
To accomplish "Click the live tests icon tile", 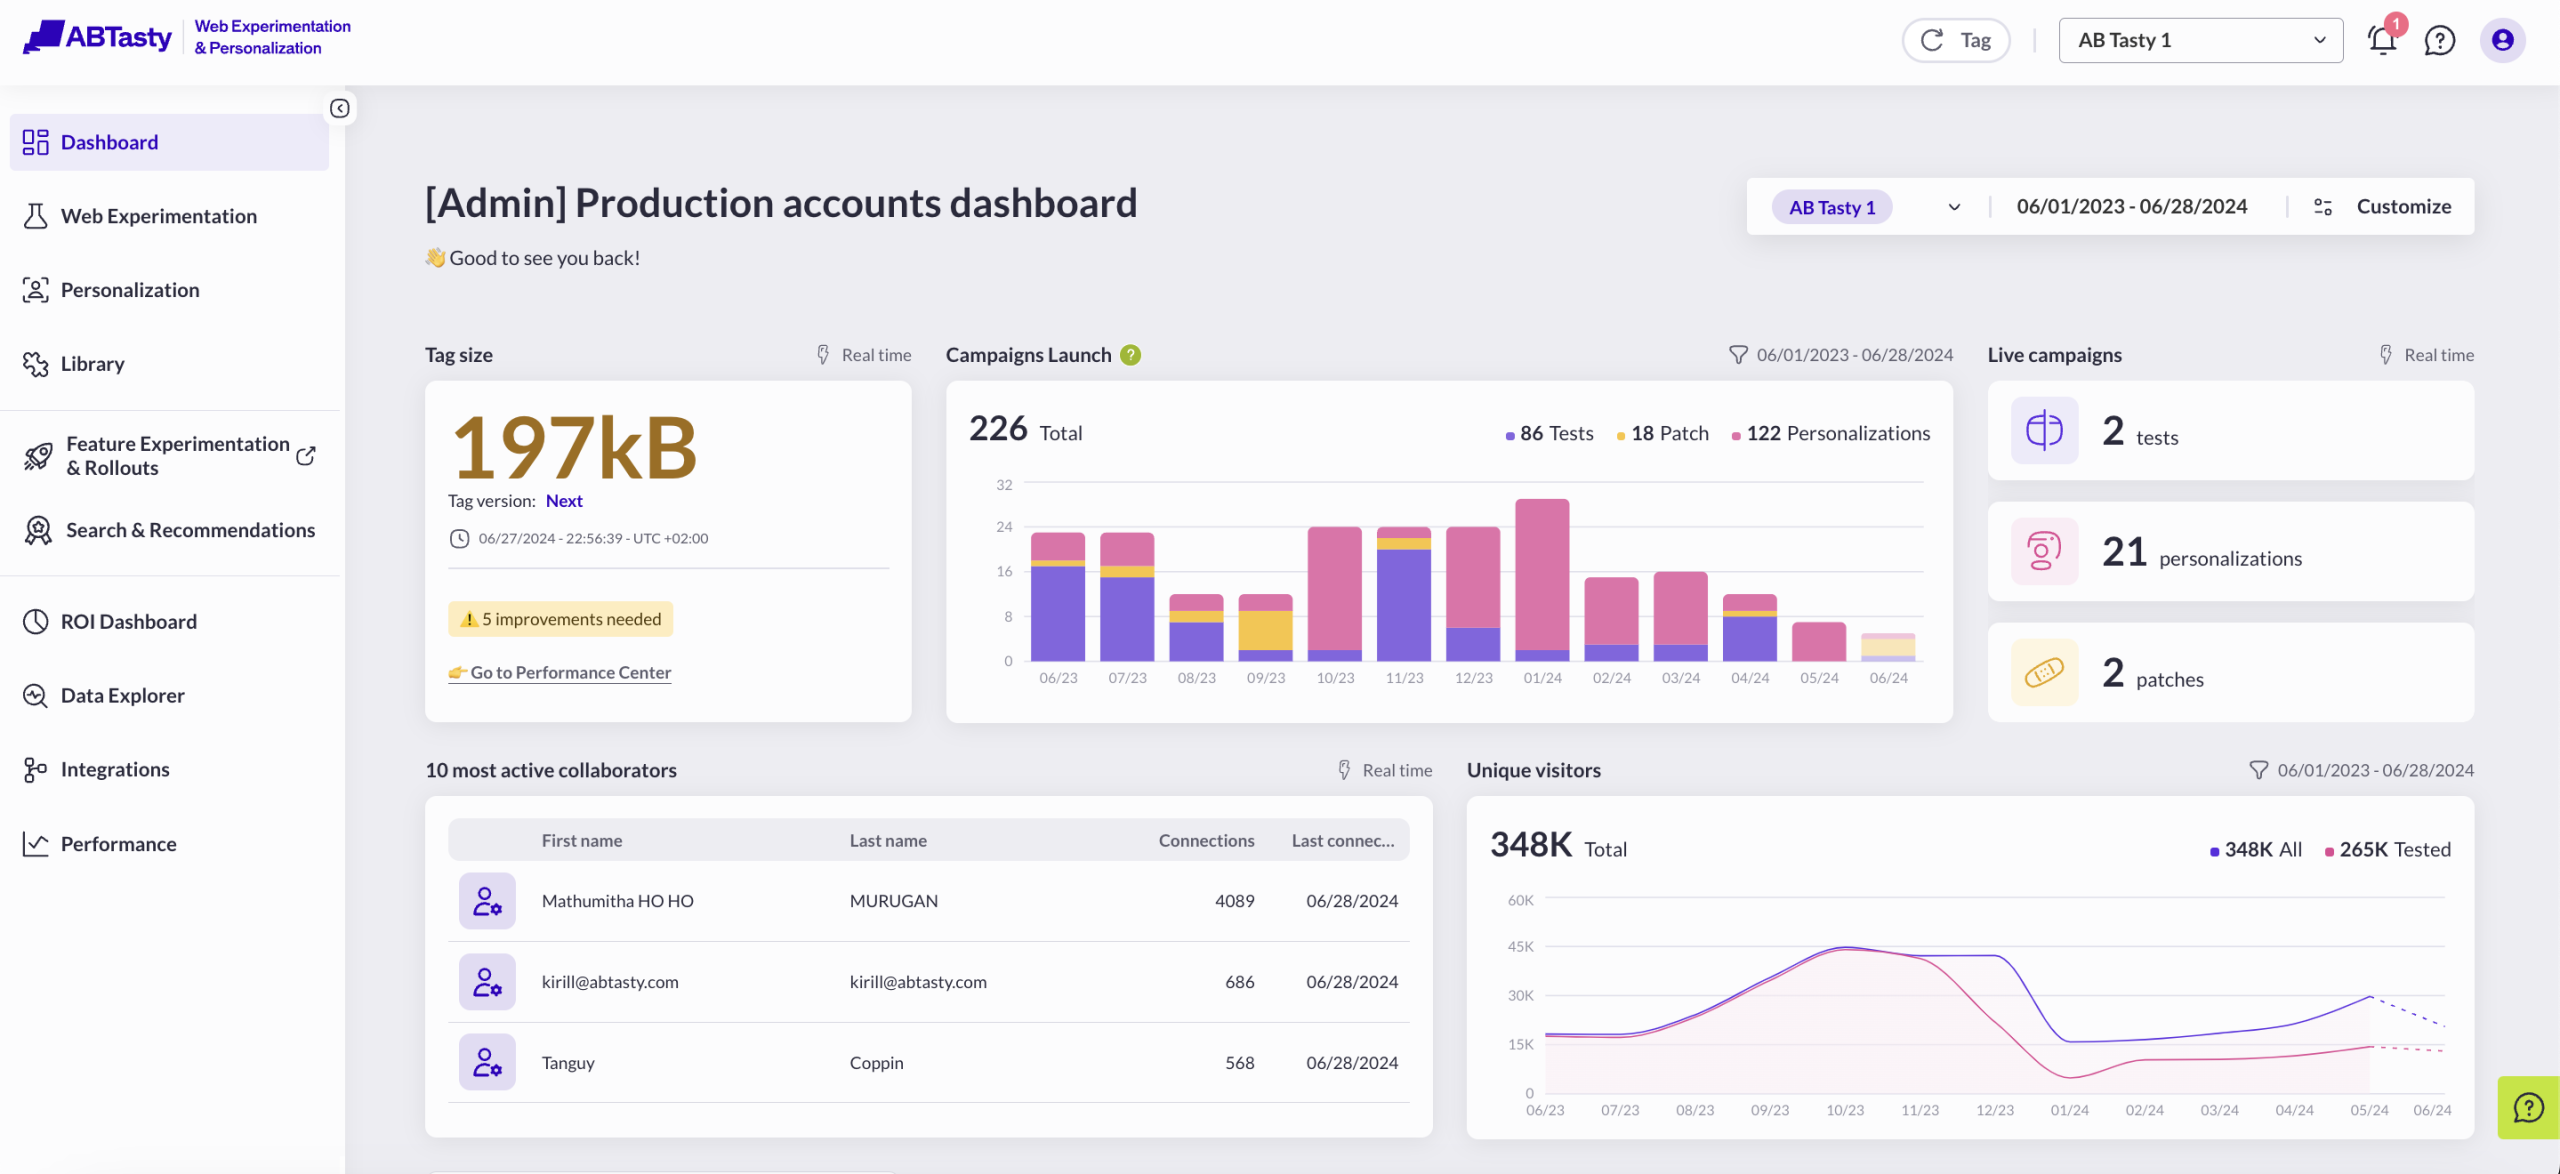I will click(2044, 431).
